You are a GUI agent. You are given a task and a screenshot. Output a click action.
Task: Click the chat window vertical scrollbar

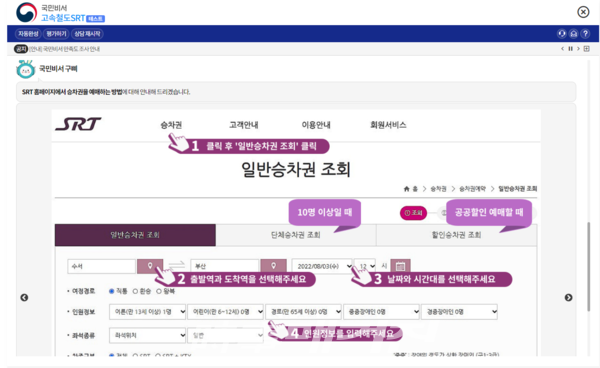click(589, 267)
